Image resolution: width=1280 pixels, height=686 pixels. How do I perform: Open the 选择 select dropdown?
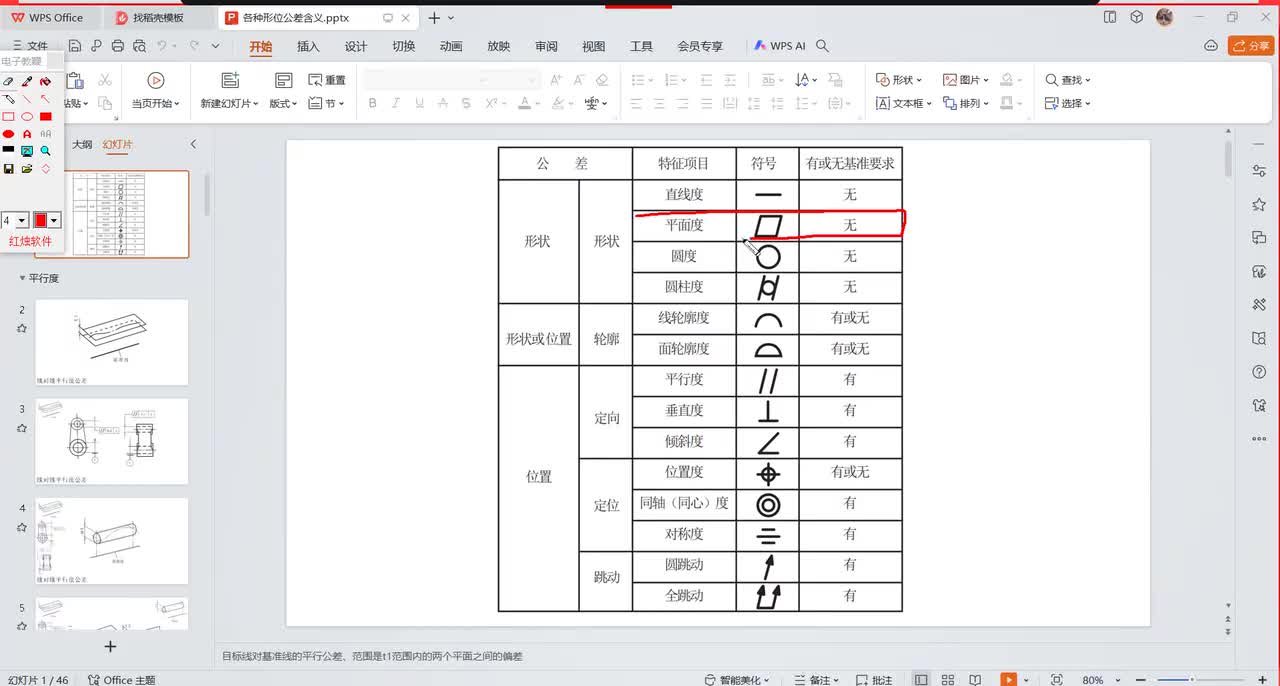click(x=1068, y=103)
